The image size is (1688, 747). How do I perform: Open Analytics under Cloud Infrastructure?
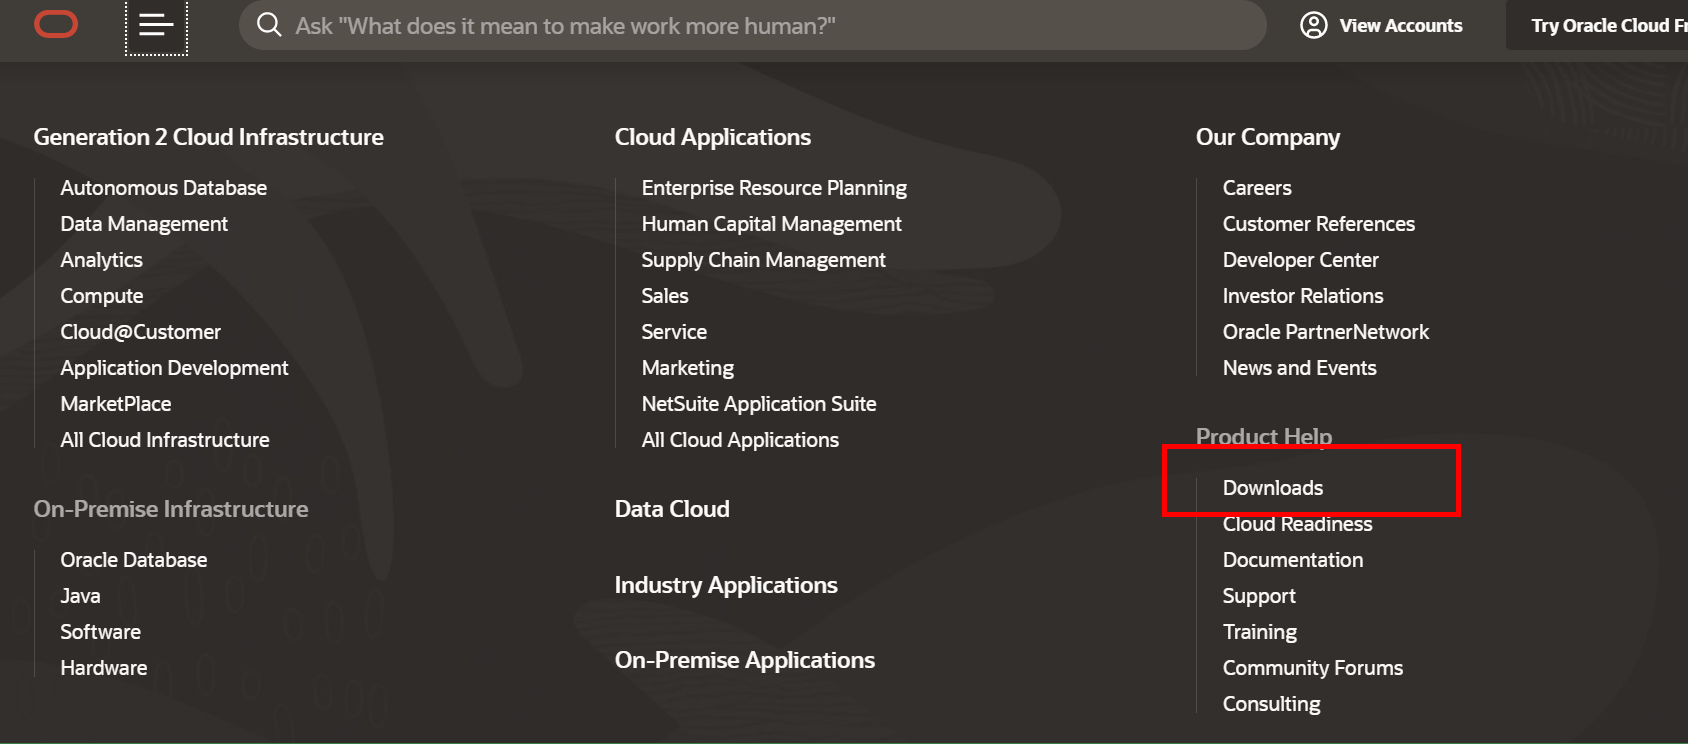(102, 260)
